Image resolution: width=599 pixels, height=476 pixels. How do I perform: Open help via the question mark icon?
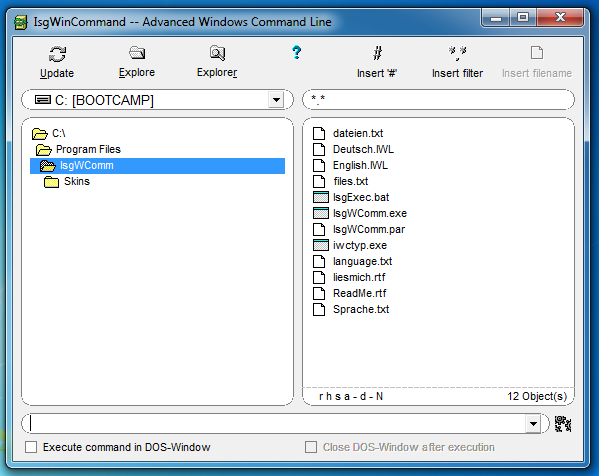pyautogui.click(x=296, y=52)
